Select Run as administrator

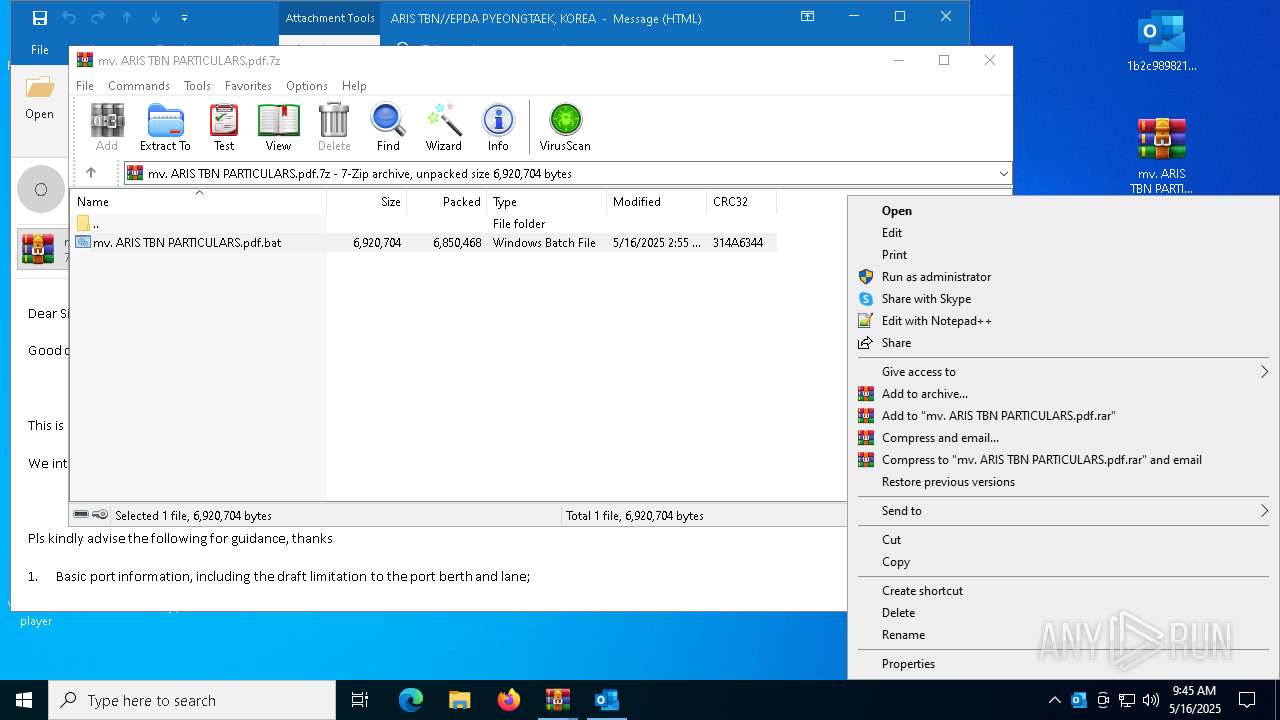click(x=1063, y=276)
